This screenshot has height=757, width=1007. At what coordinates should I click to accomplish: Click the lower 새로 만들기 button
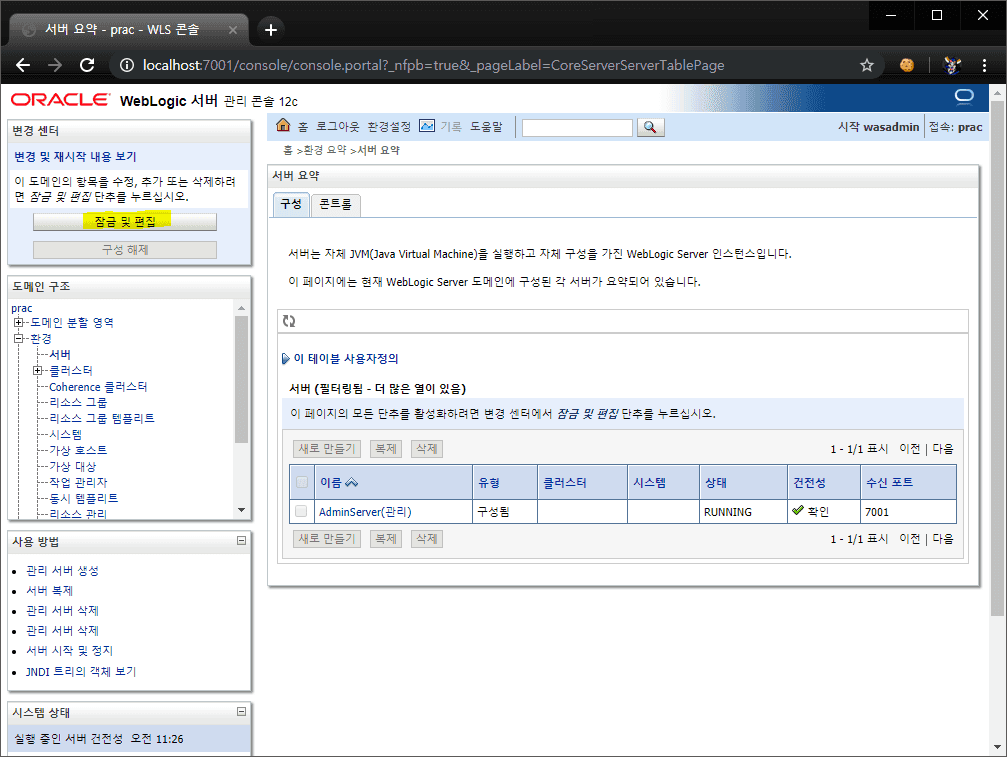tap(327, 539)
